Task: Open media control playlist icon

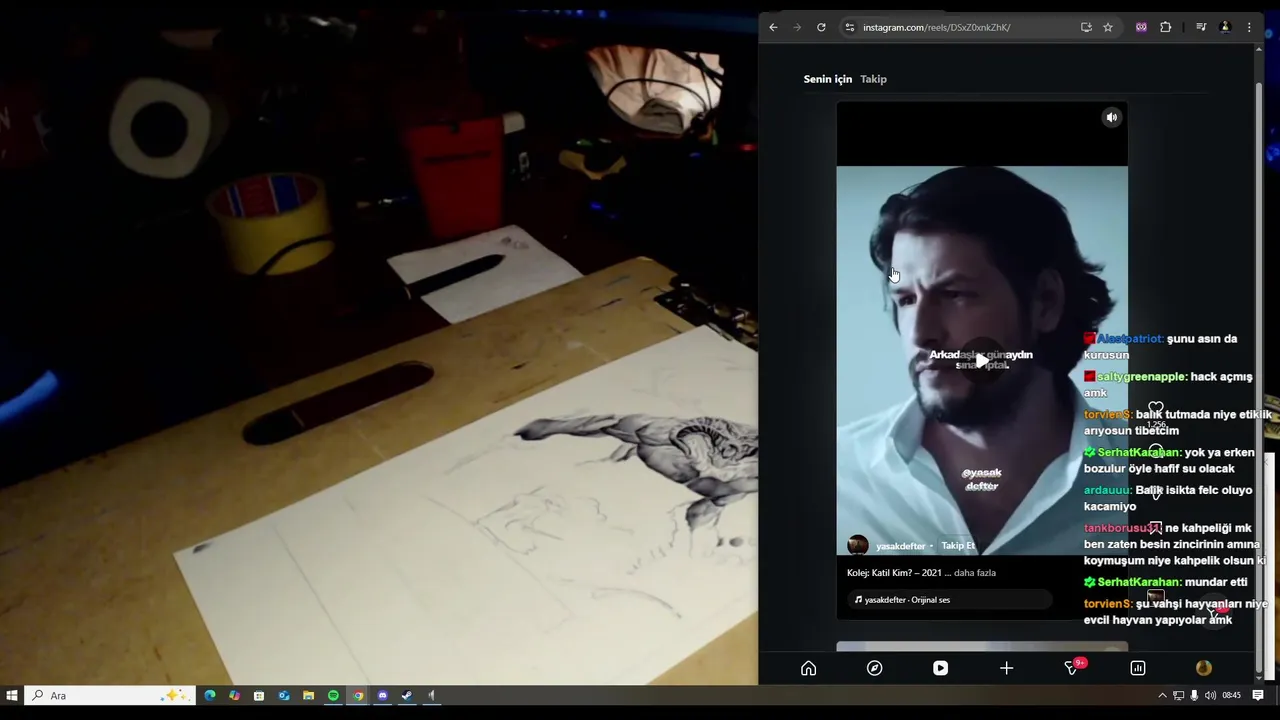Action: click(x=1201, y=27)
